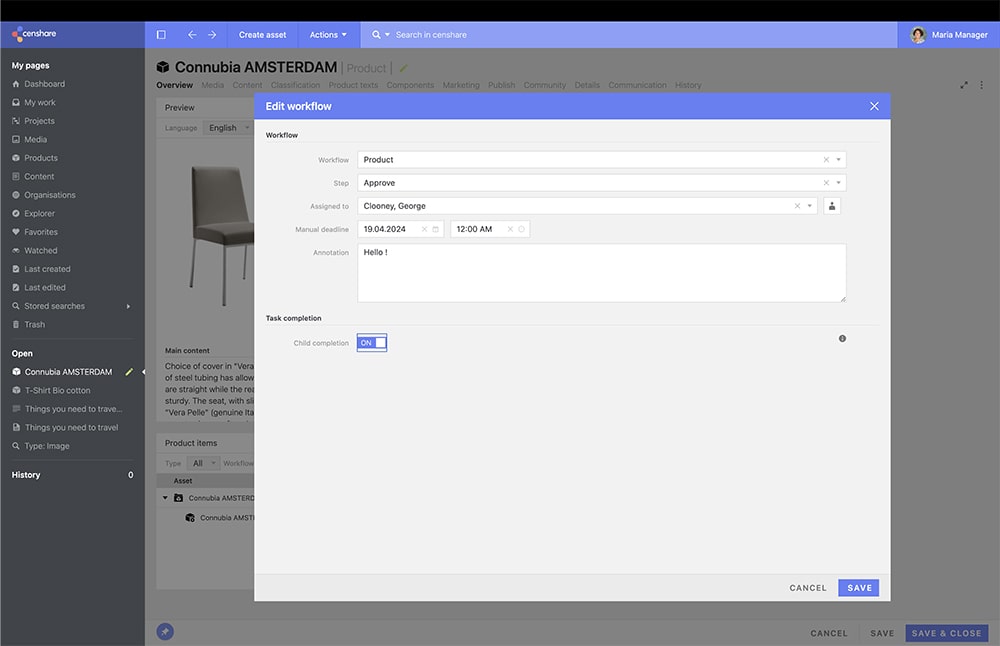Screen dimensions: 1000x646
Task: Click pencil icon next to Connubia AMSTERDAM
Action: 129,372
